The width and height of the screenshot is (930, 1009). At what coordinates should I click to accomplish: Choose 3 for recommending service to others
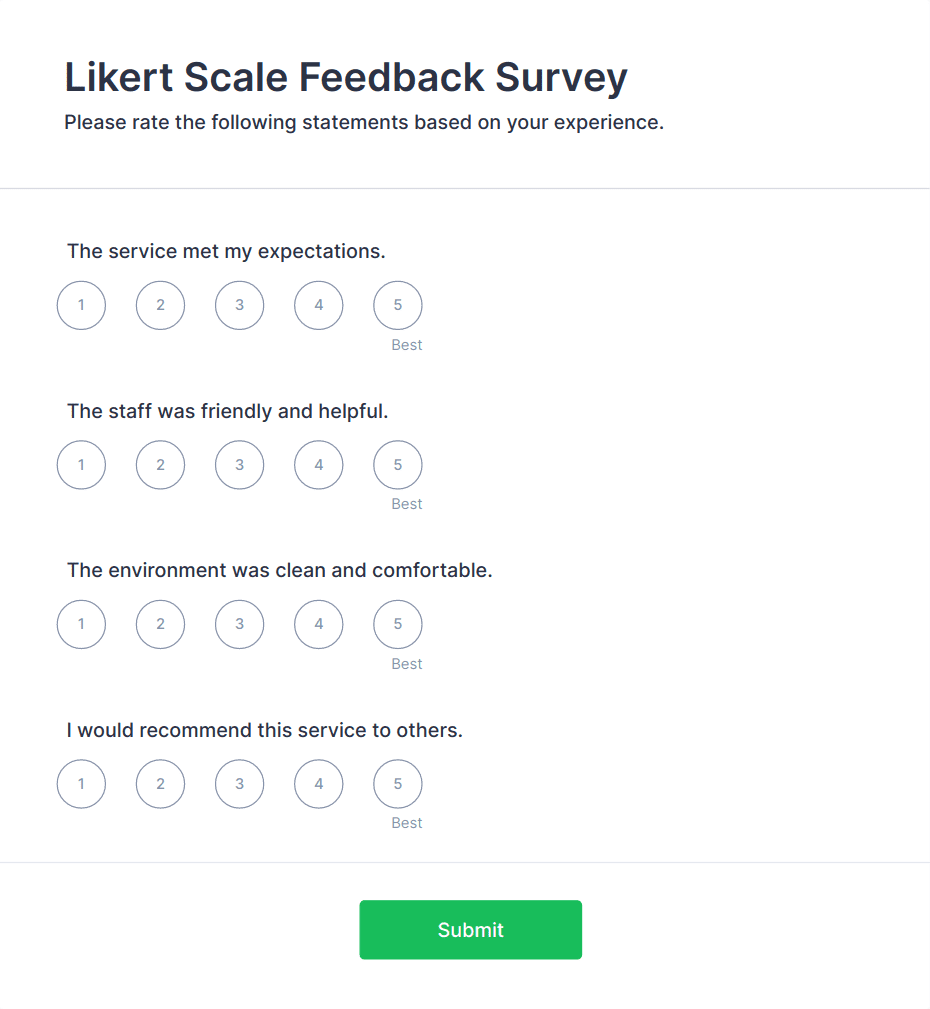239,784
